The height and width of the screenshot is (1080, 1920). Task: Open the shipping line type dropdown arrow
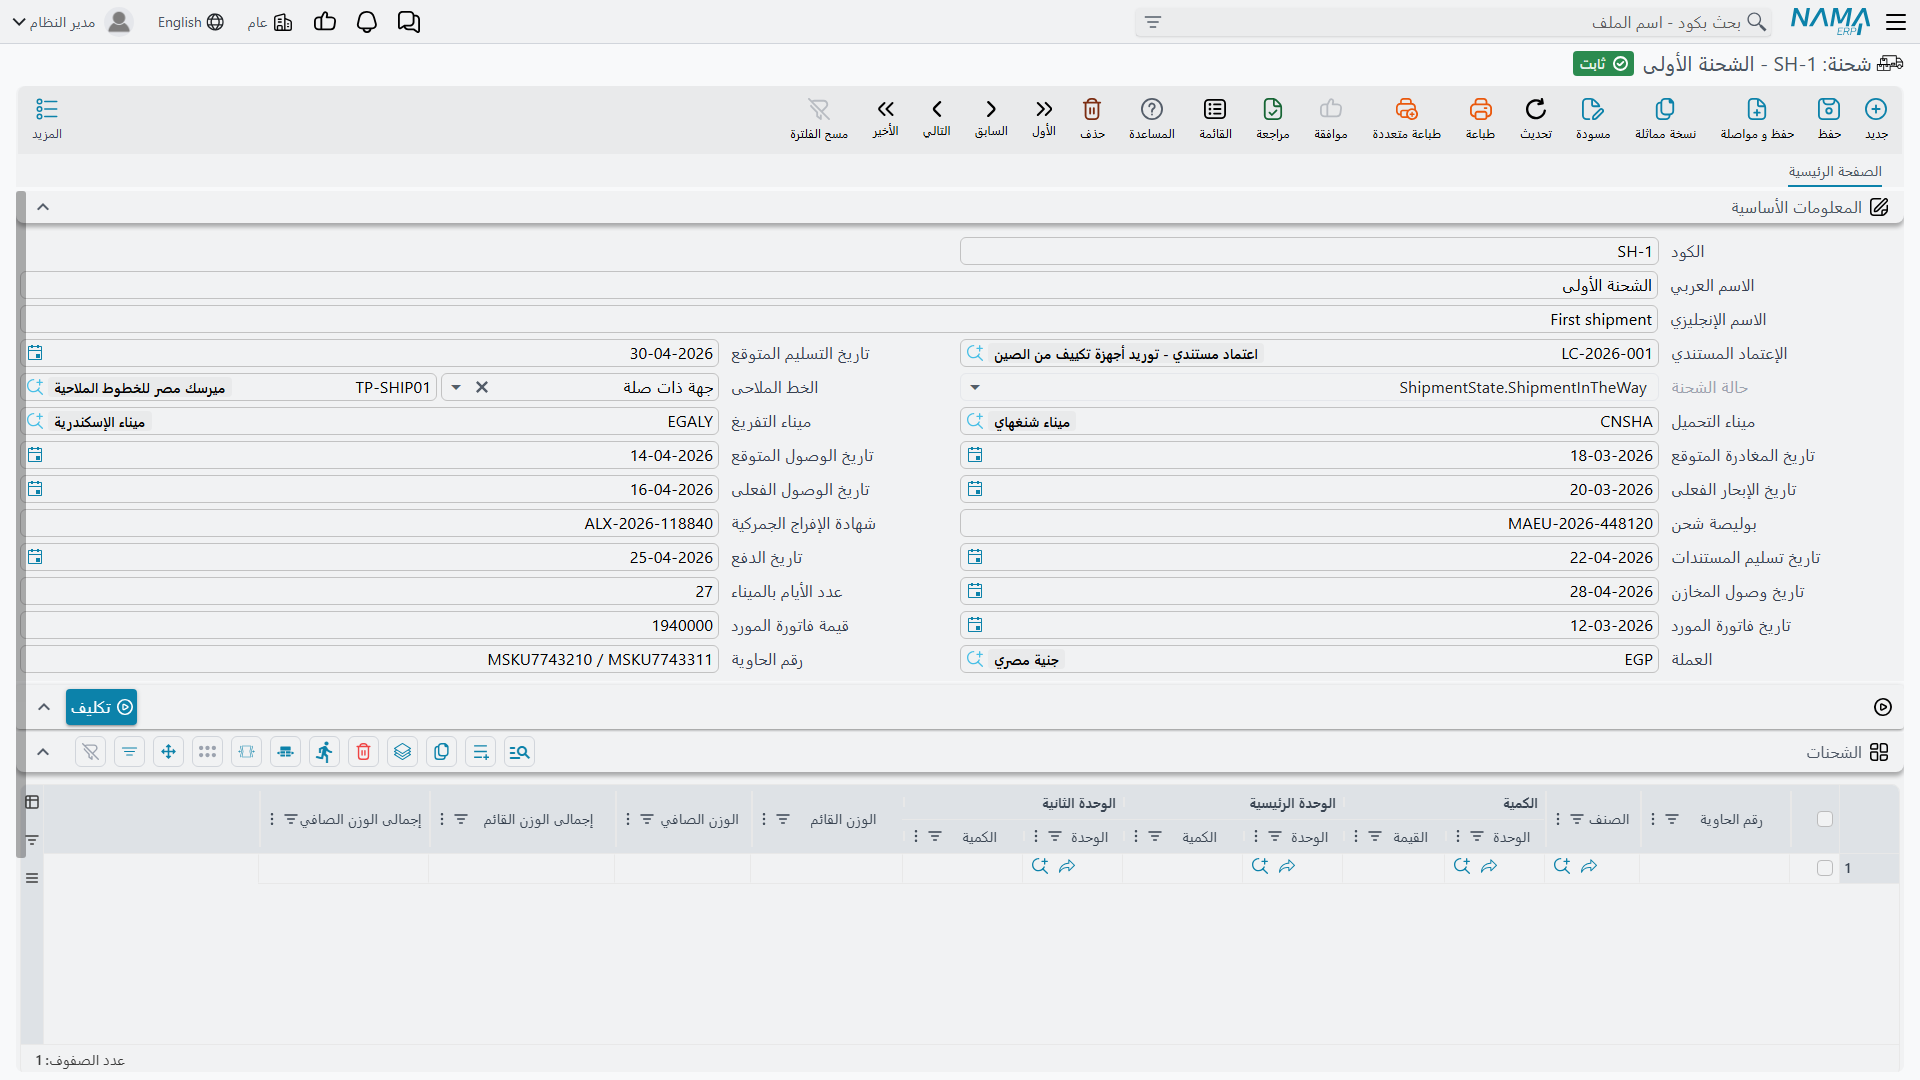point(456,388)
